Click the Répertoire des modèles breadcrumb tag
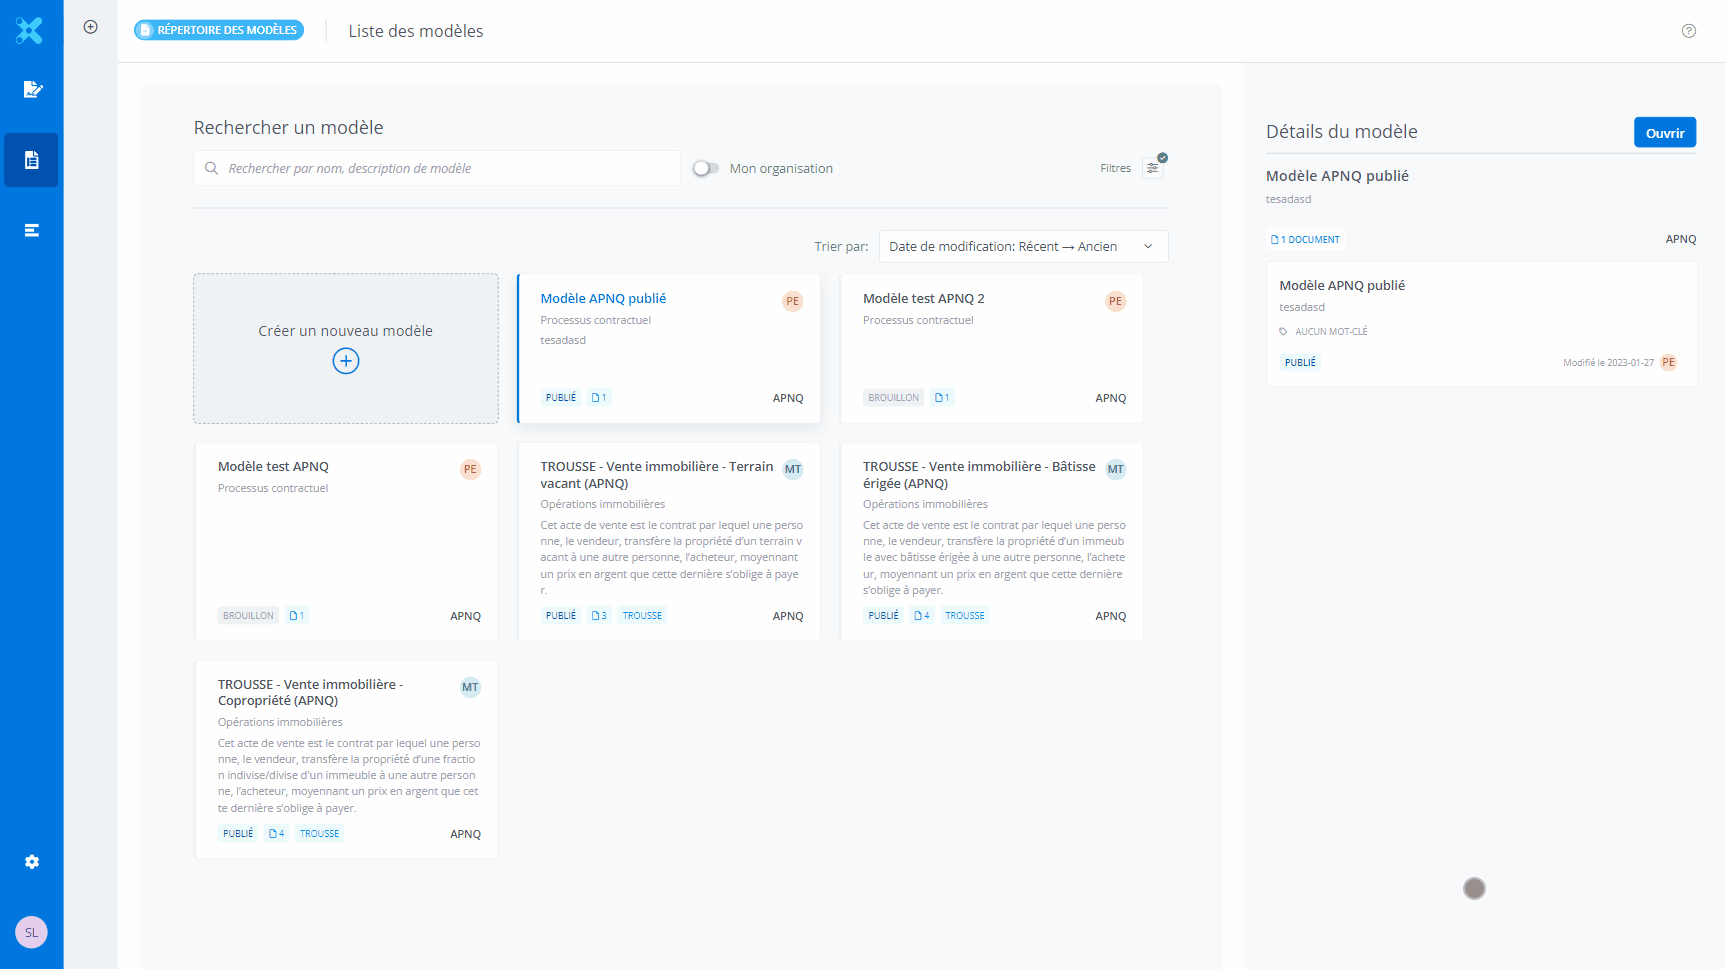The image size is (1725, 969). click(x=219, y=30)
